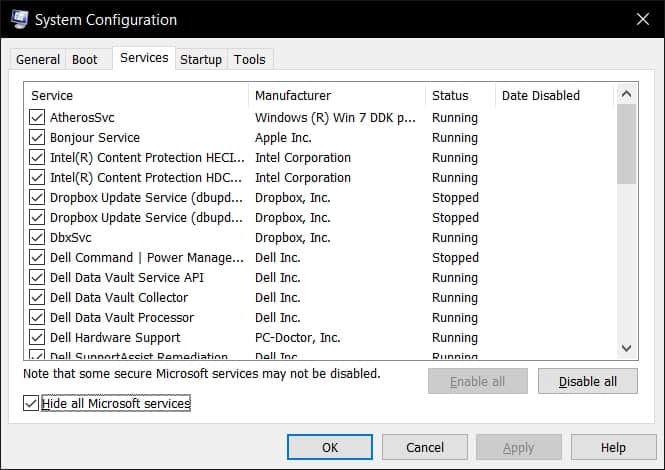Select the Services tab

click(144, 58)
